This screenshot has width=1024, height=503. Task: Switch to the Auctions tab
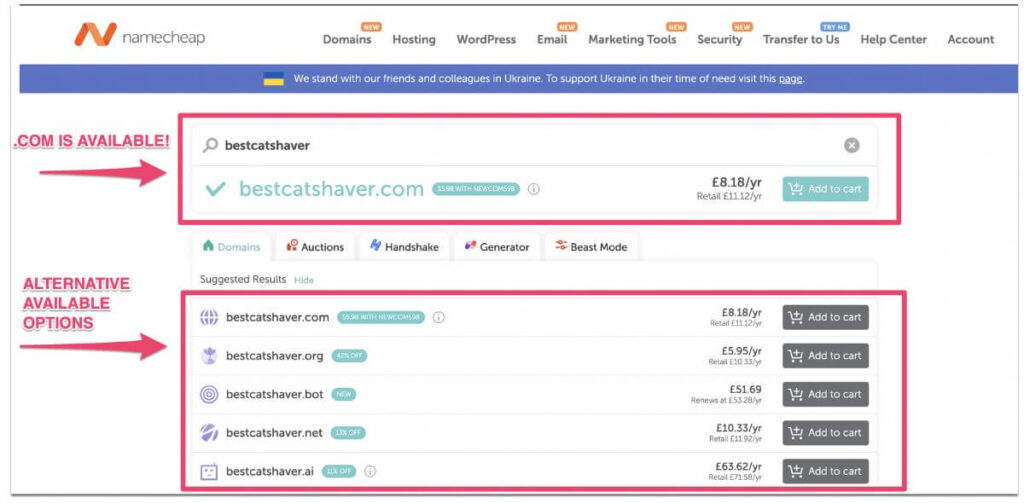point(315,247)
